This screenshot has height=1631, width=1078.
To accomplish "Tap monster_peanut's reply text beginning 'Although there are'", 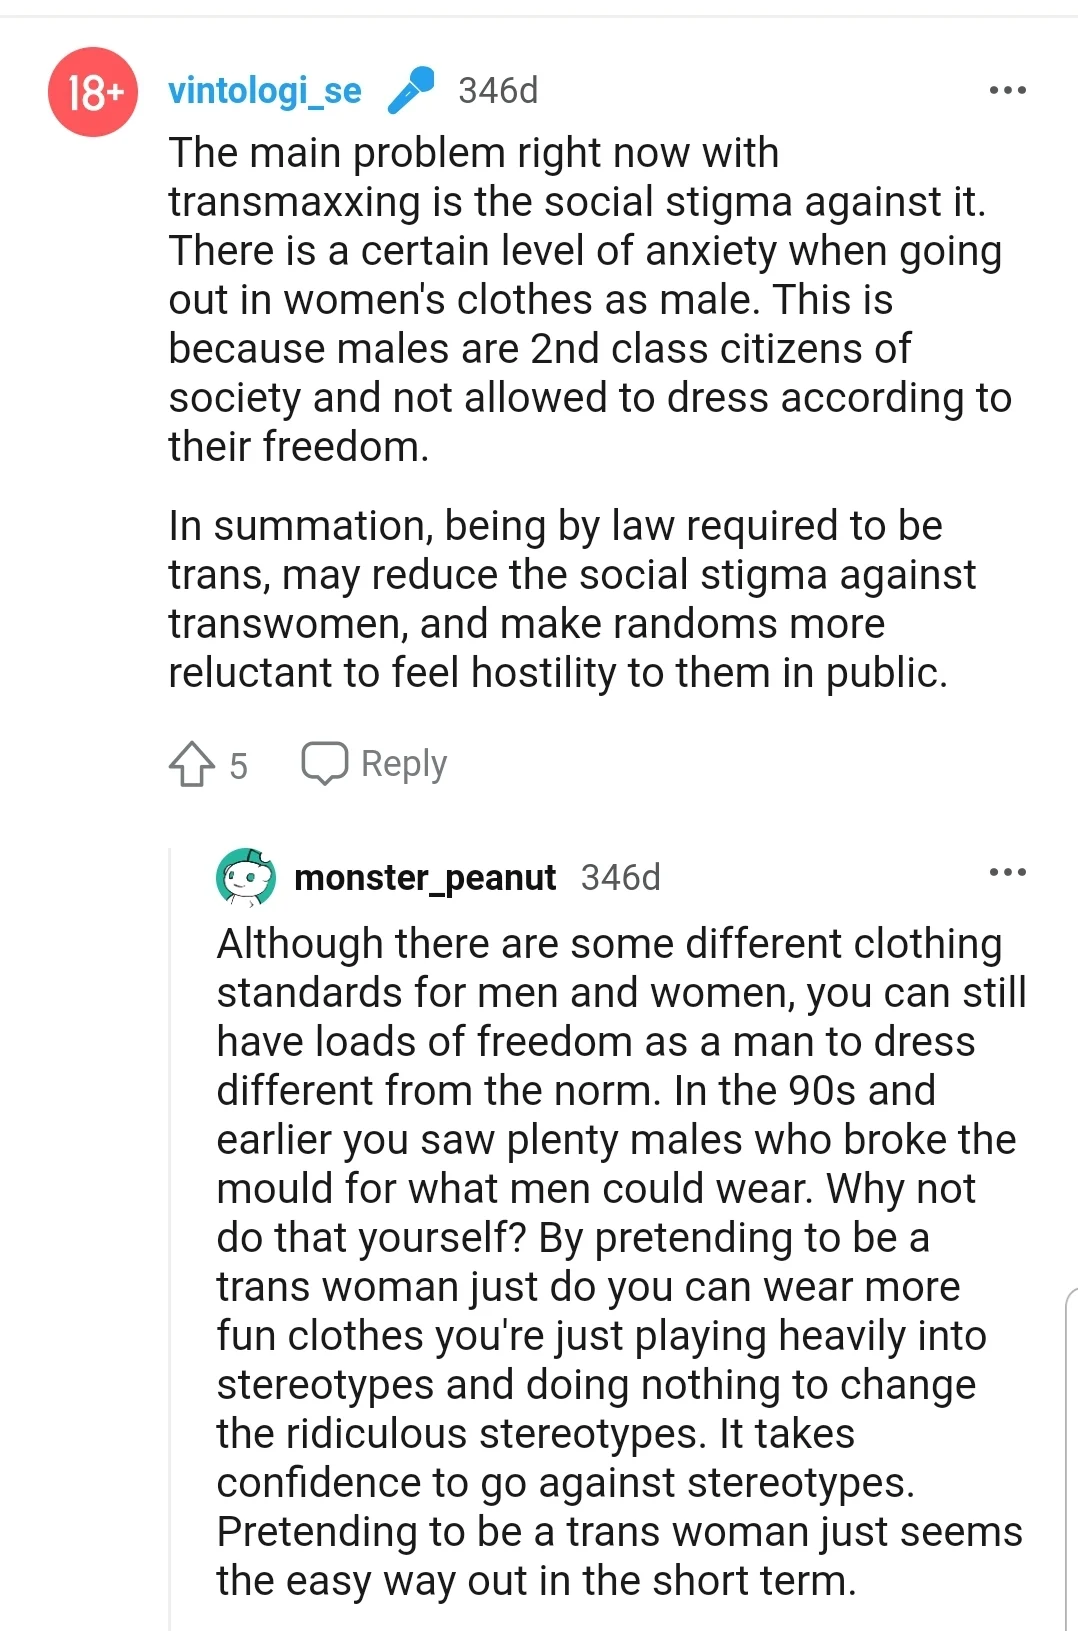I will (x=621, y=1262).
